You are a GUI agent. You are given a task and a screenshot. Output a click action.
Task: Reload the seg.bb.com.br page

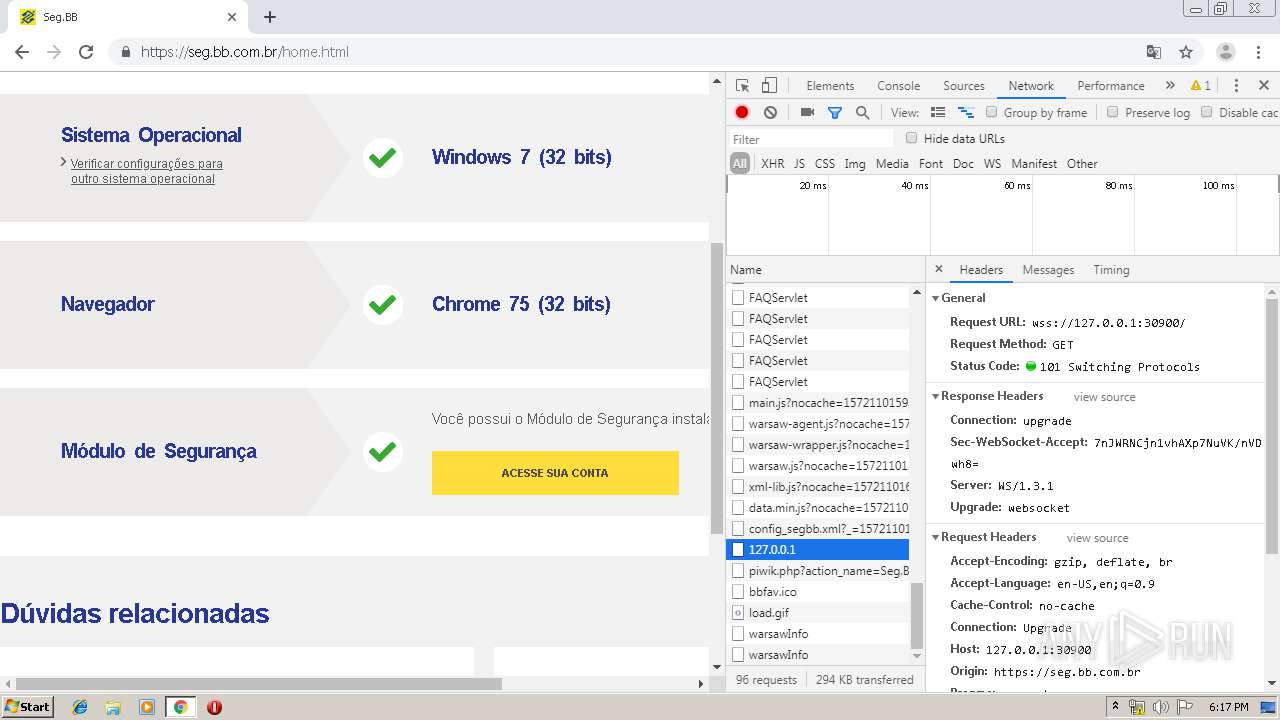[x=86, y=52]
